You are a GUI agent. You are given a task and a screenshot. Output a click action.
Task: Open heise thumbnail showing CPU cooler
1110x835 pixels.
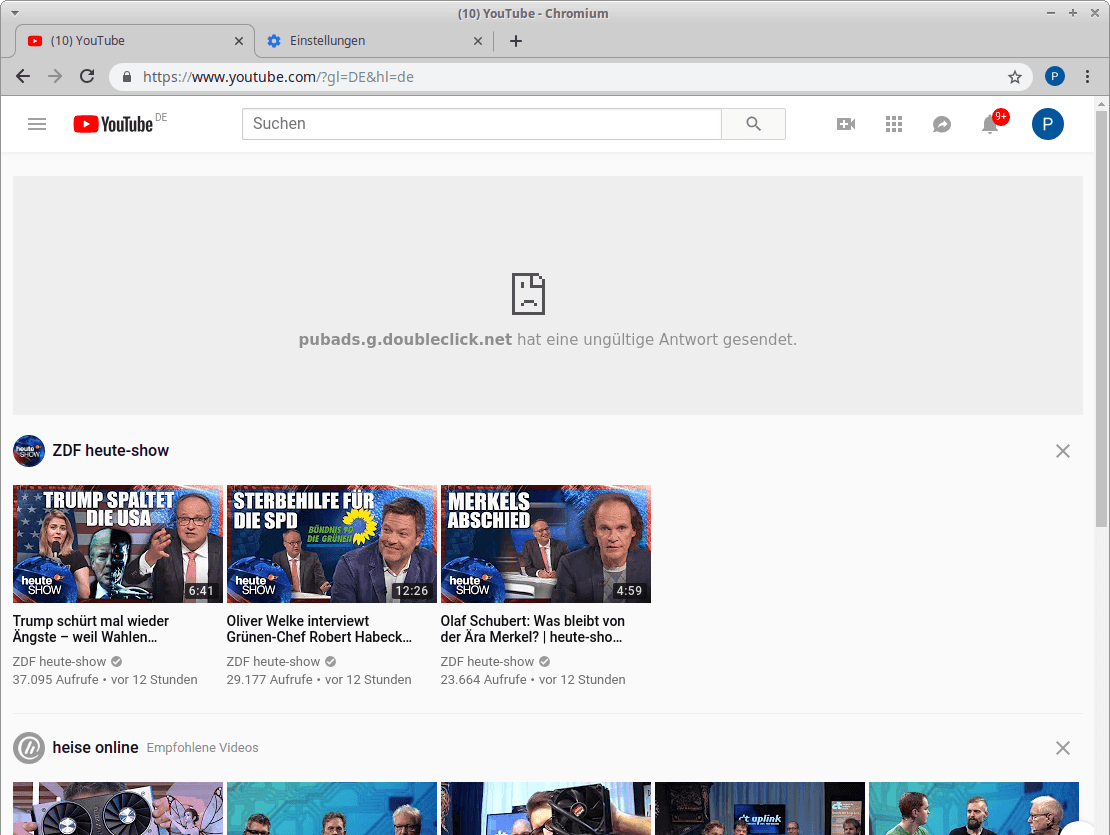[546, 808]
